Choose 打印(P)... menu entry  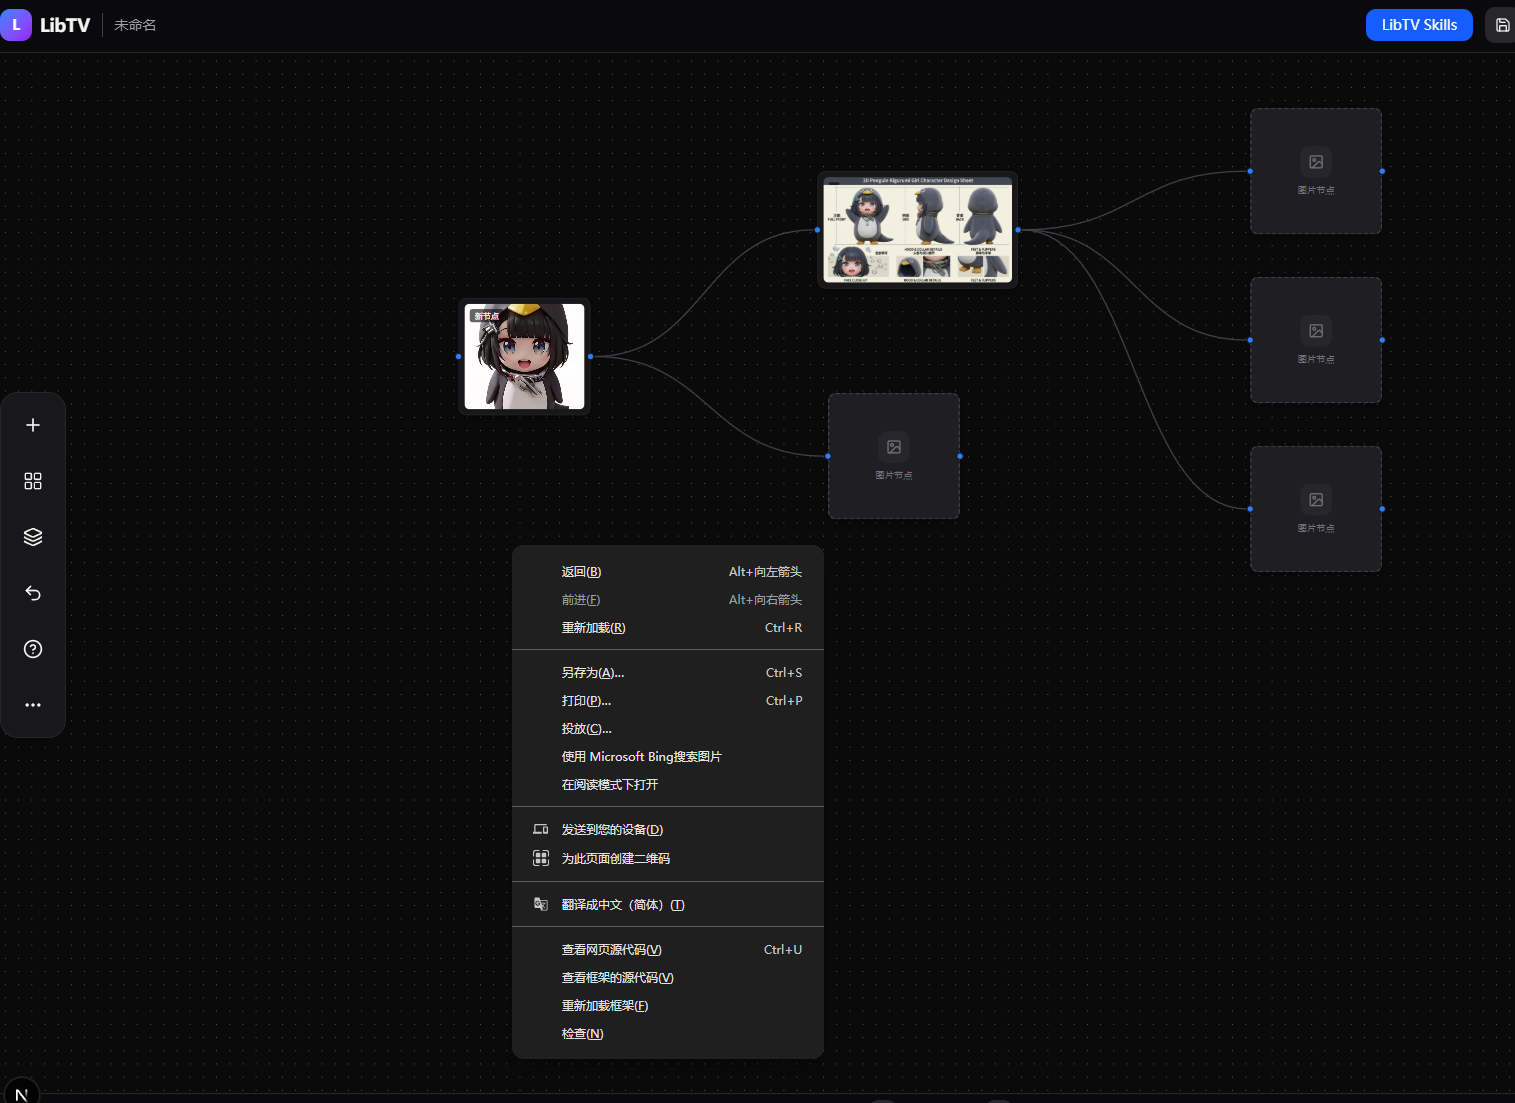point(668,701)
